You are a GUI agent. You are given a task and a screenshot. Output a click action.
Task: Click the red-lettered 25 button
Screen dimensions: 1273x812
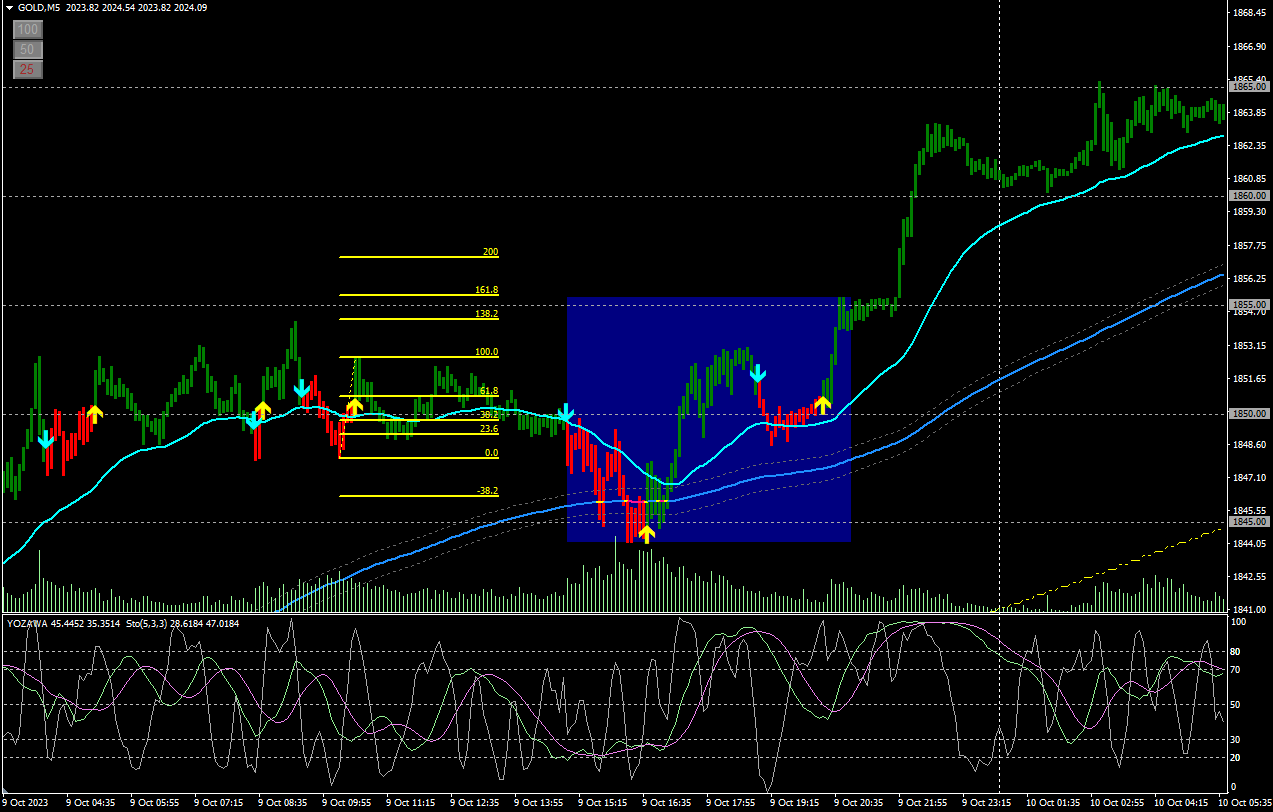27,69
